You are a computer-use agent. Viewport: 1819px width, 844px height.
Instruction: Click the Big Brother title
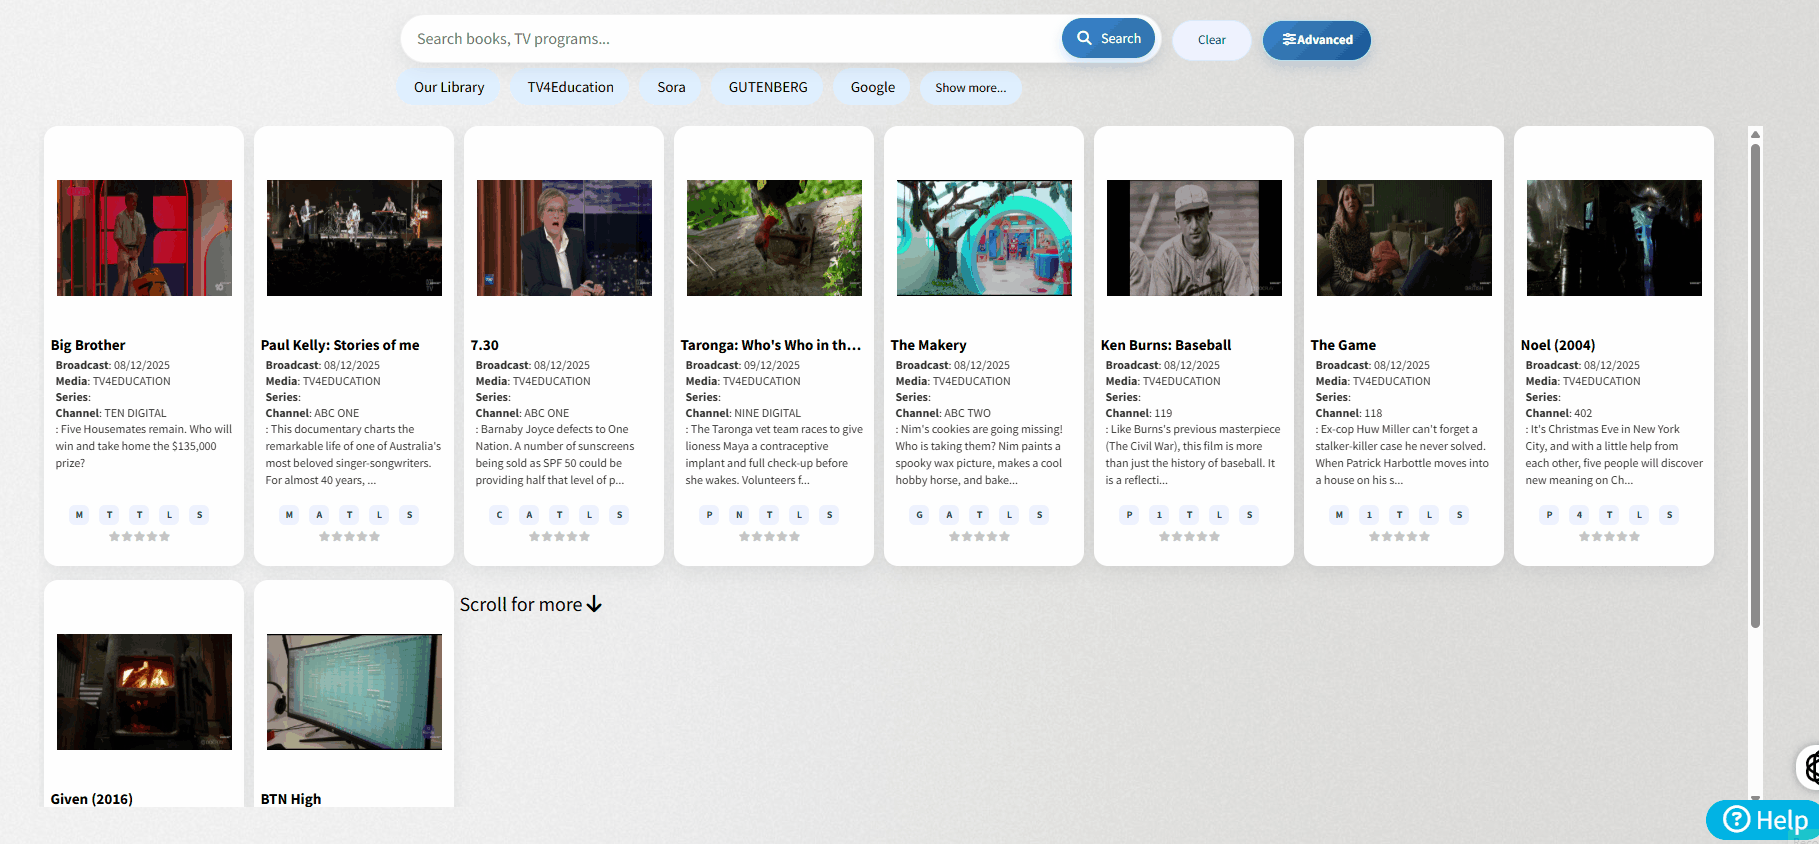88,345
